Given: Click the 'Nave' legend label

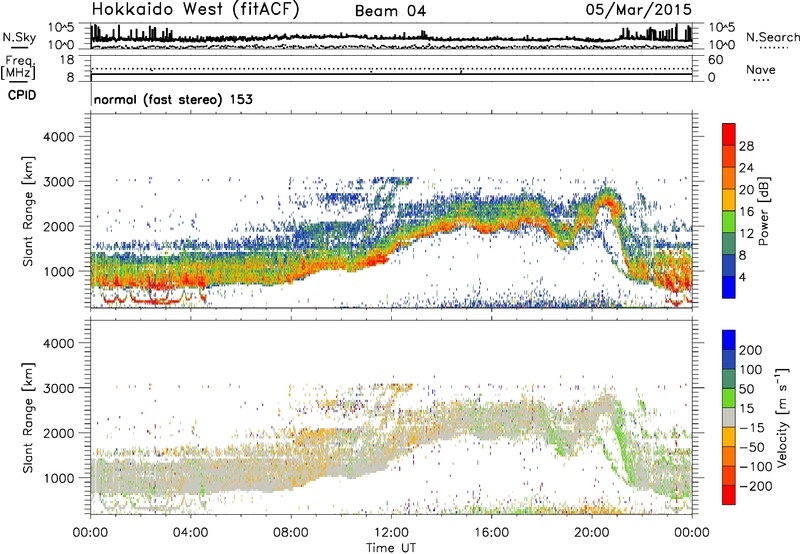Looking at the screenshot, I should pos(761,70).
